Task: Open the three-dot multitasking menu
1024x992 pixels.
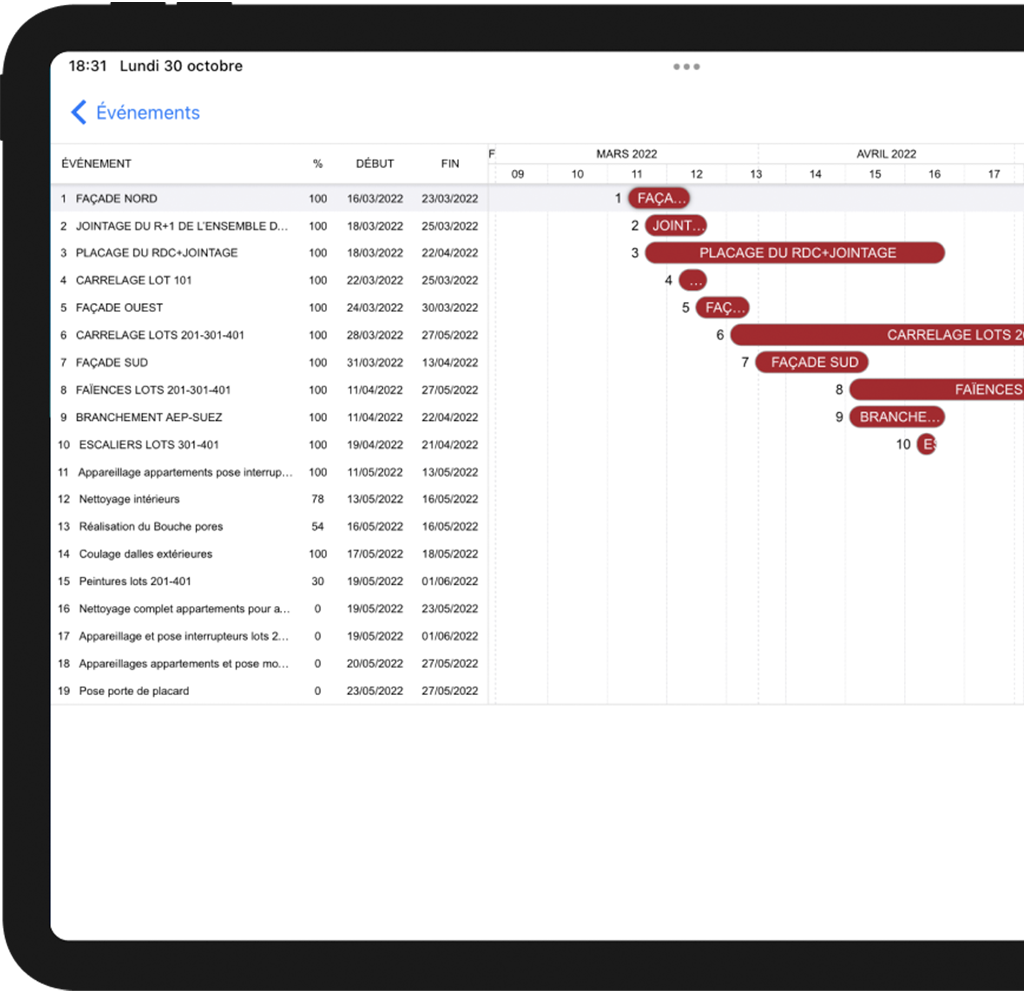Action: pos(686,67)
